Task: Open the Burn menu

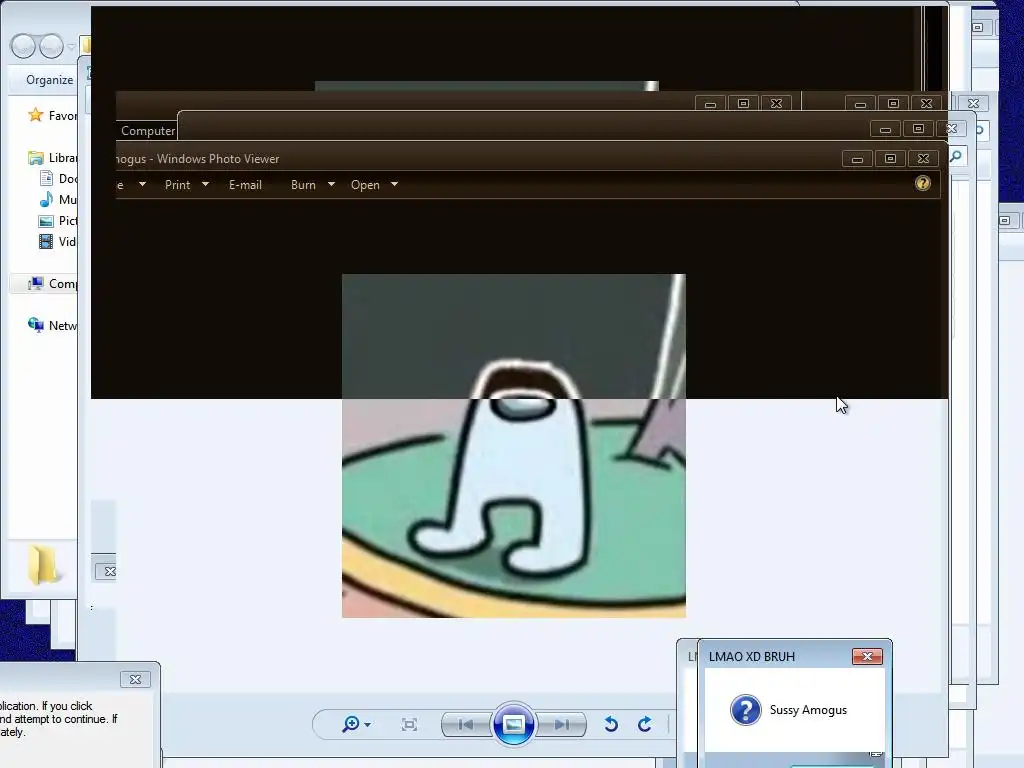Action: 303,185
